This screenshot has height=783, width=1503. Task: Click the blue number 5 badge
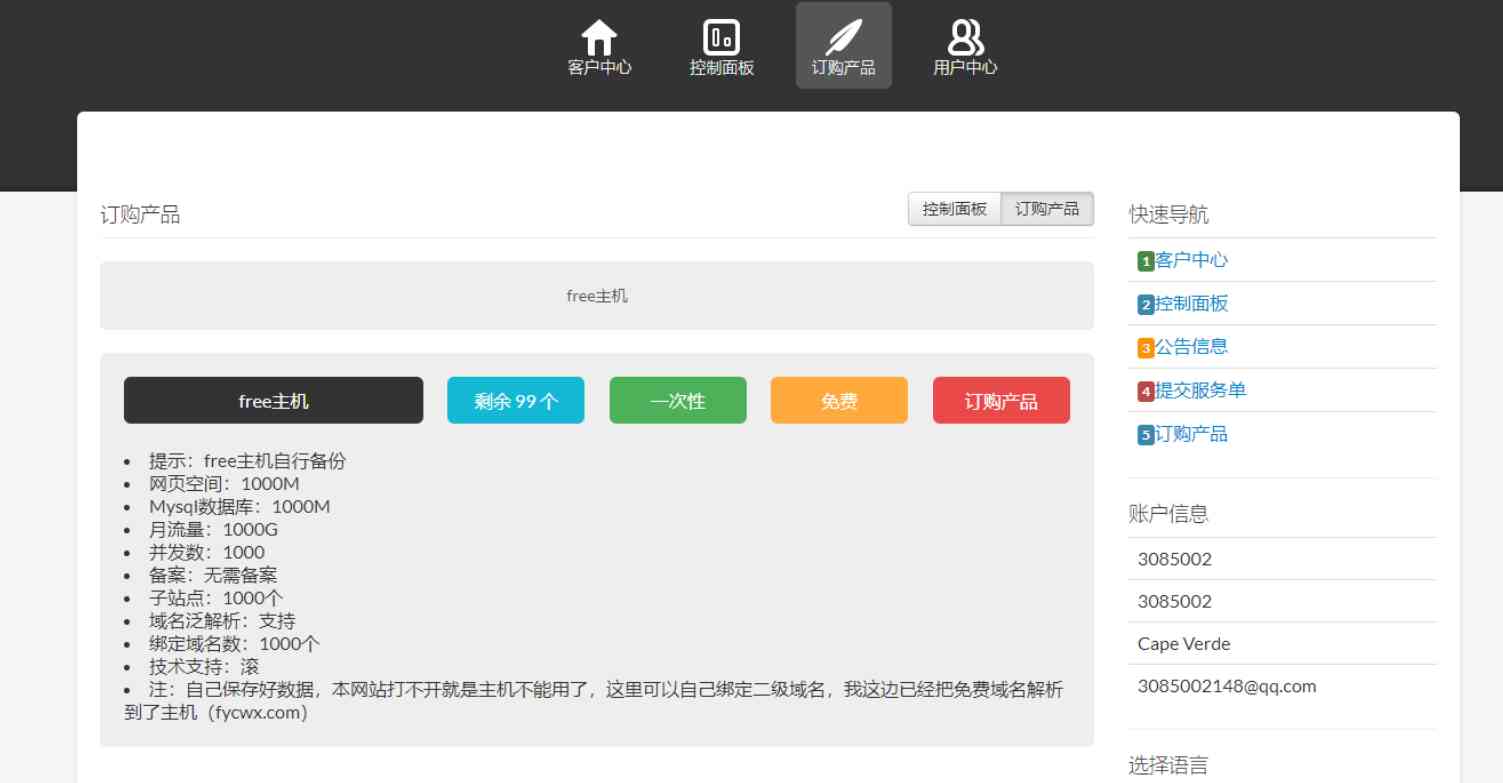1146,435
